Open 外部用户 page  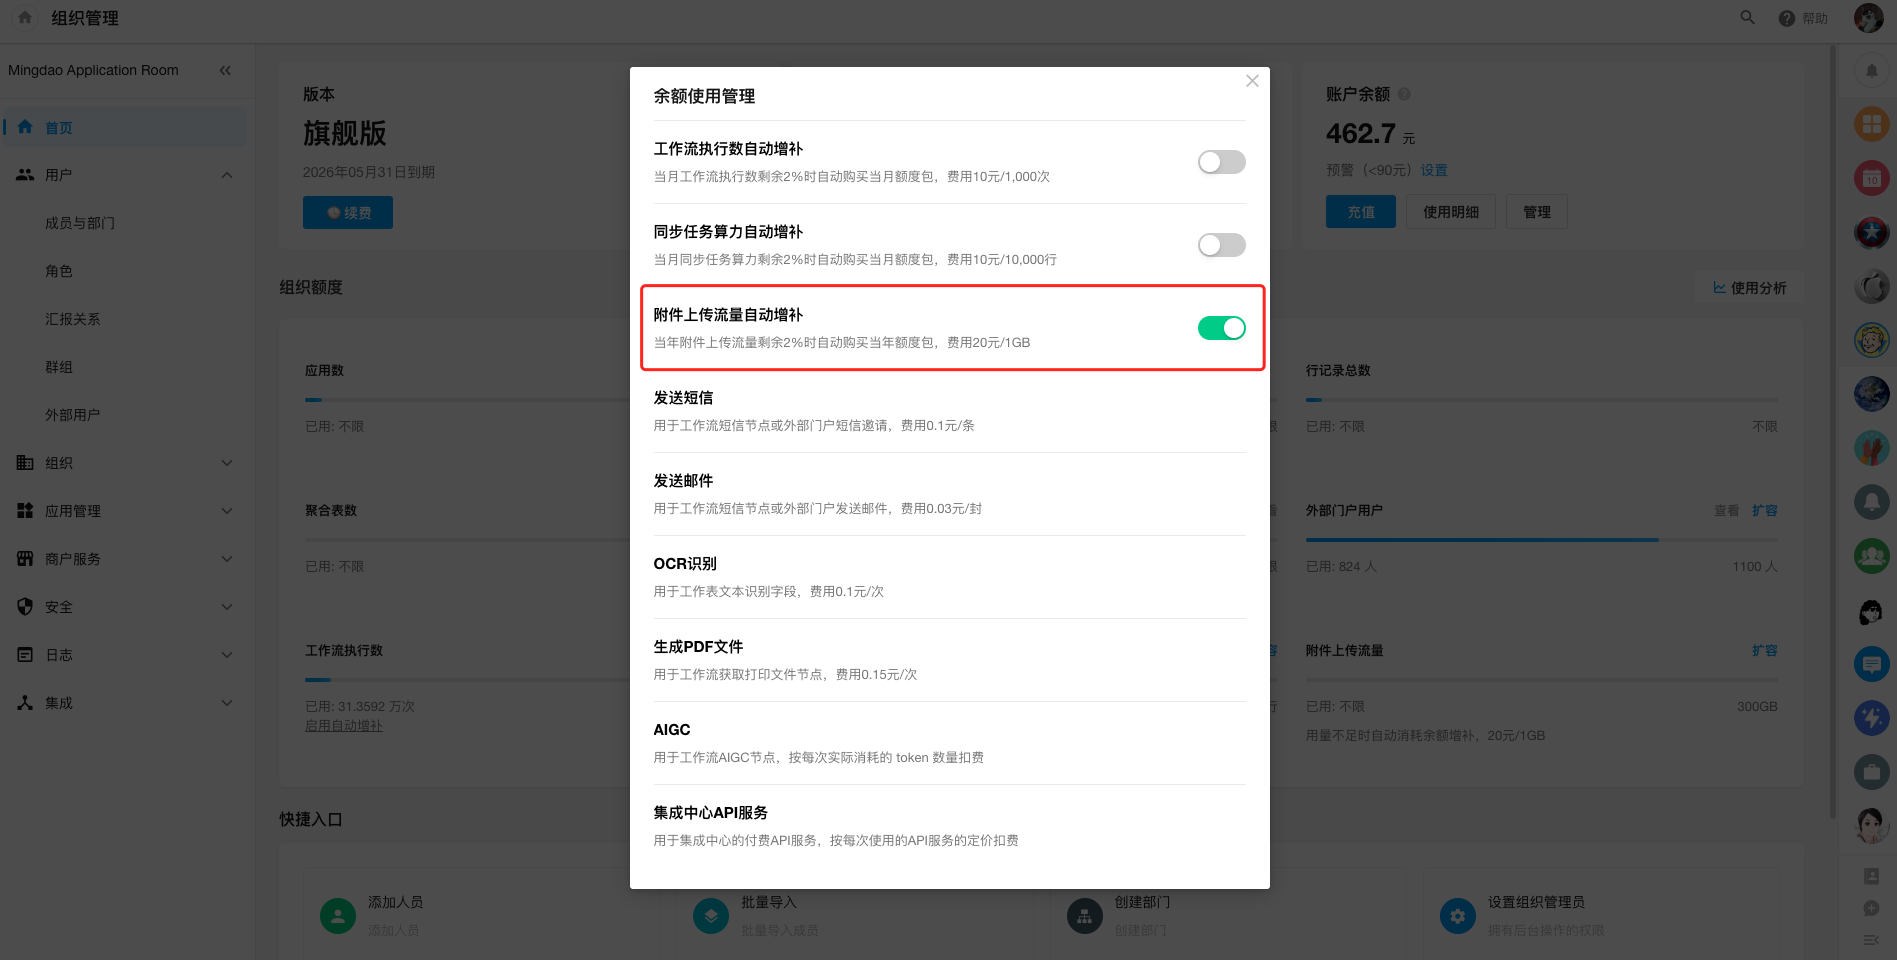tap(73, 415)
